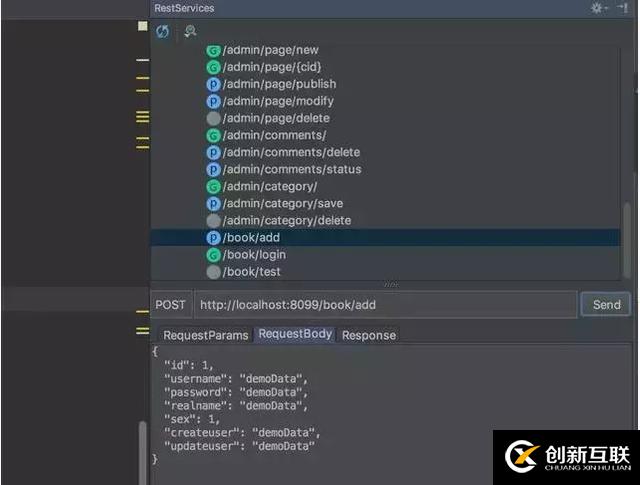Click the "realname" line in request body
Viewport: 640px width, 485px height.
pos(236,406)
